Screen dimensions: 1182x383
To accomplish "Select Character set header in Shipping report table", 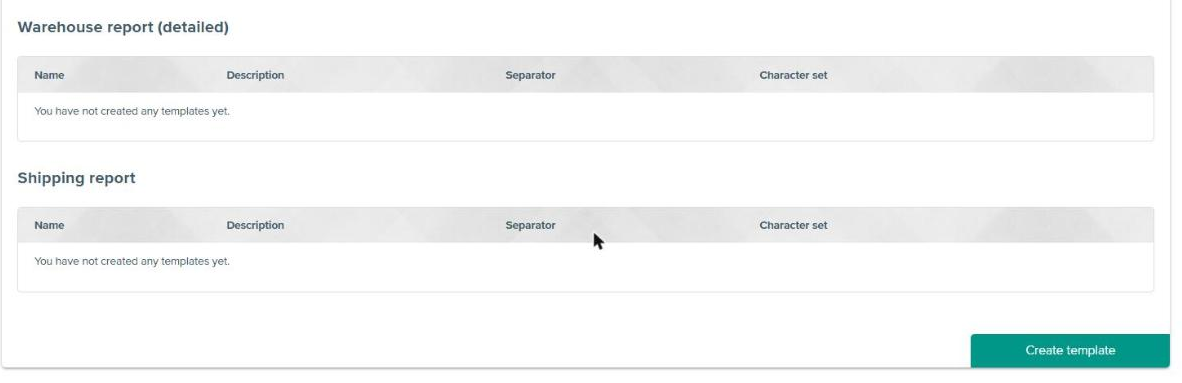I will point(793,225).
